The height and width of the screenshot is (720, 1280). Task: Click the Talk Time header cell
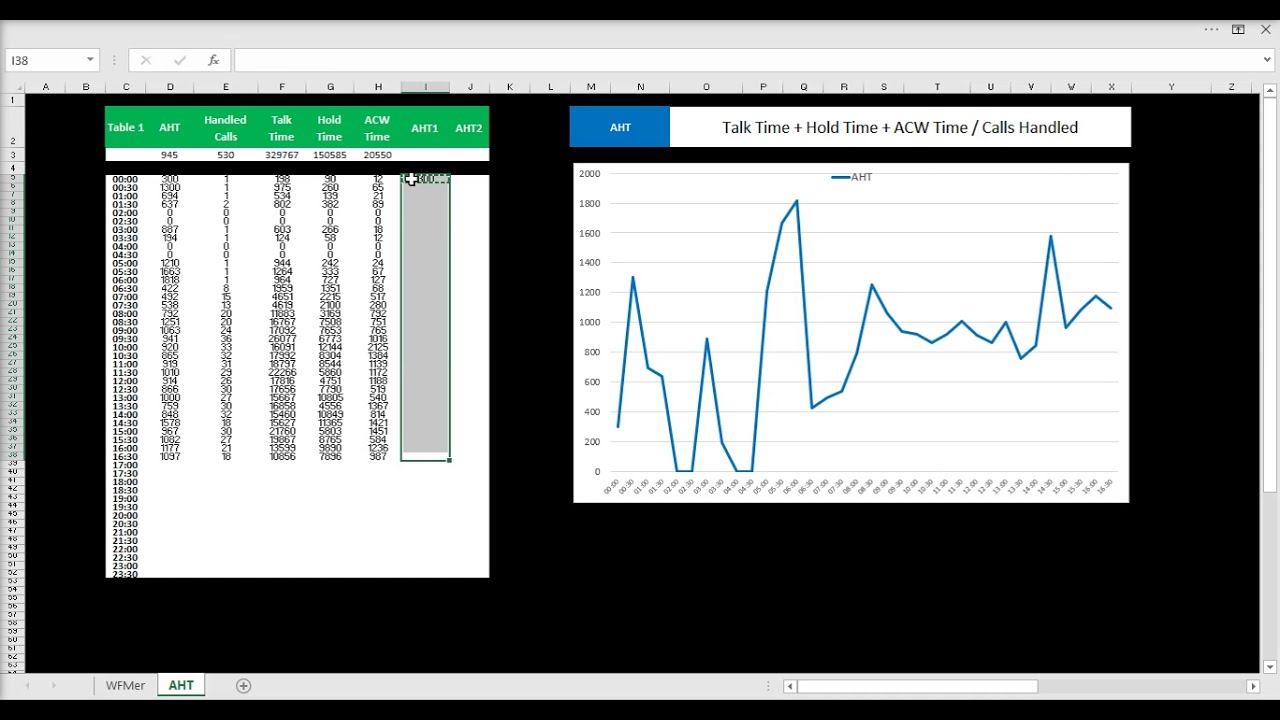pos(281,128)
